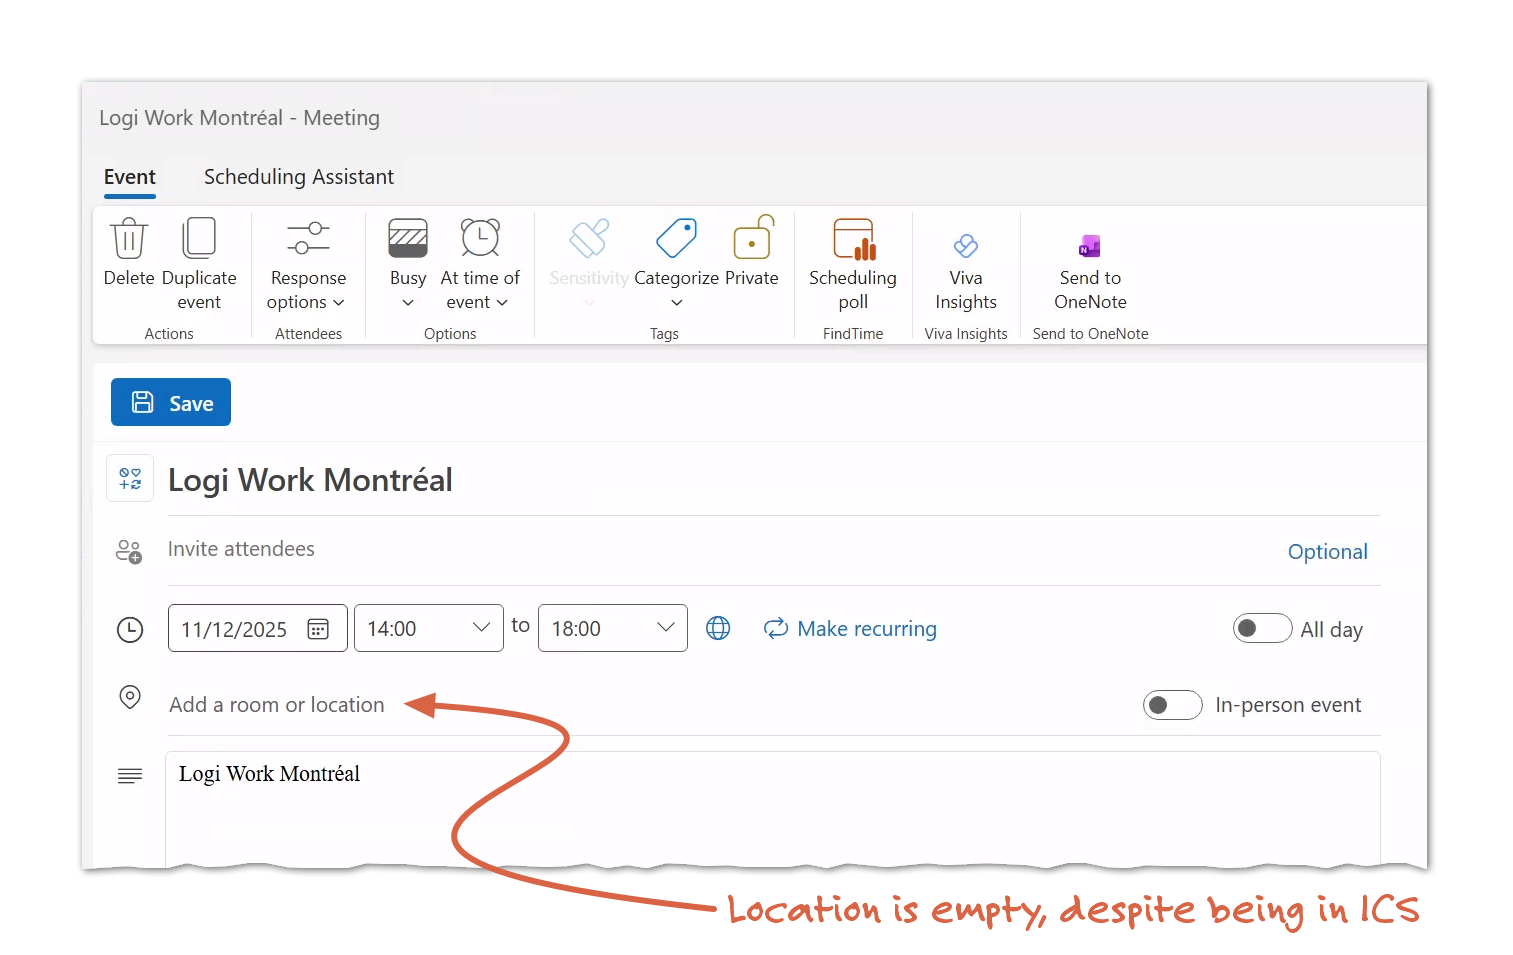Image resolution: width=1513 pixels, height=955 pixels.
Task: Click the Add a room or location field
Action: pos(277,705)
